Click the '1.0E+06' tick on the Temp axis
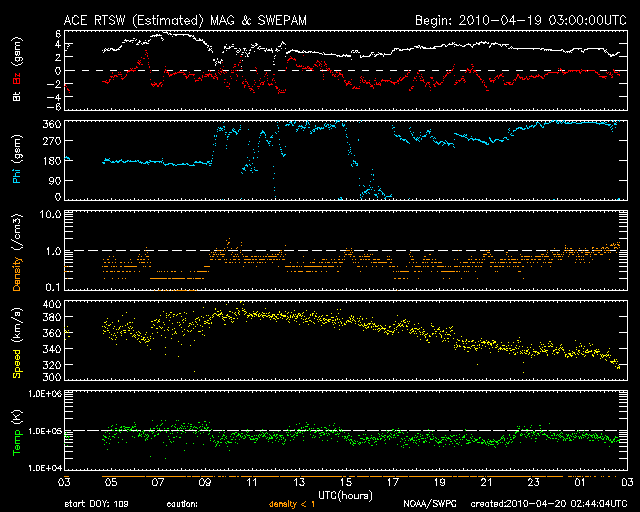 click(x=45, y=394)
